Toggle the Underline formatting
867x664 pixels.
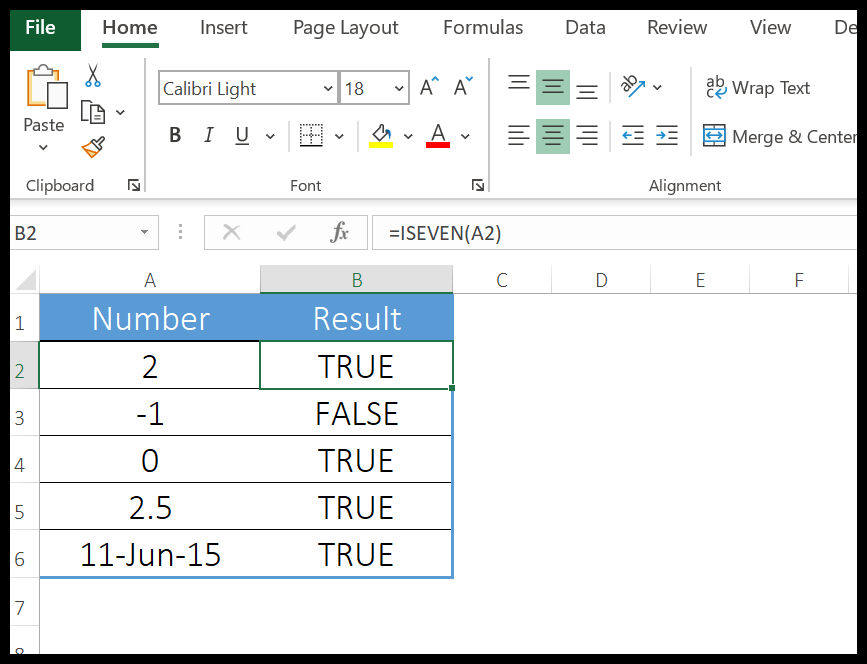click(240, 135)
